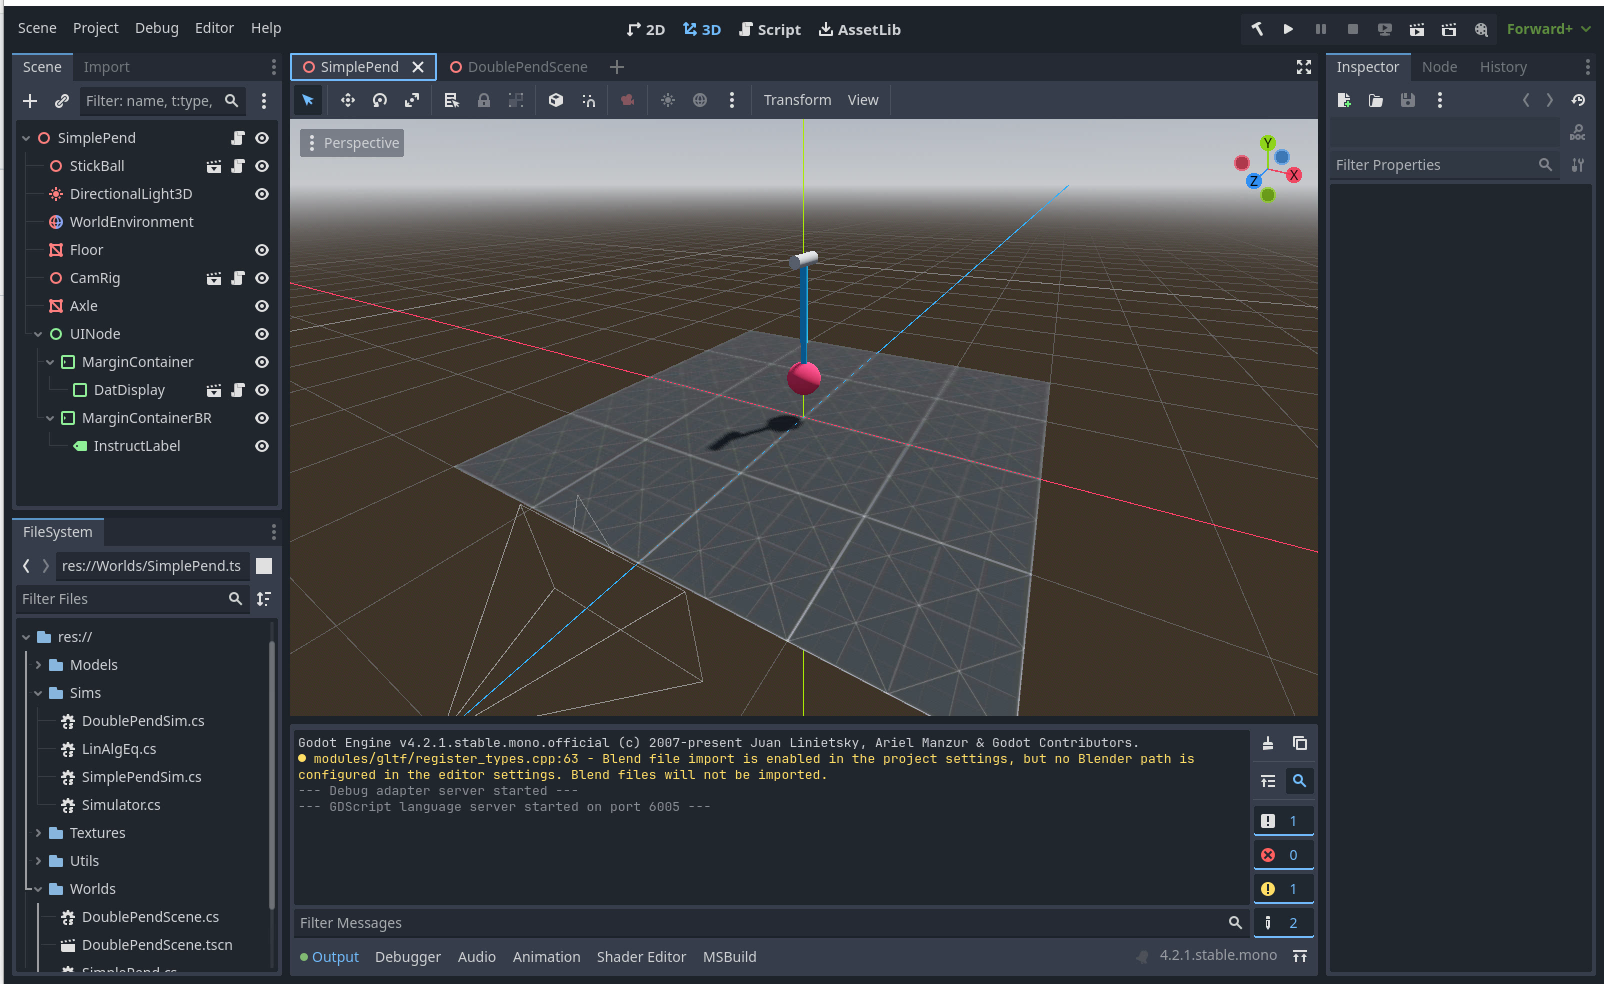Toggle Use Local Space cube icon
Image resolution: width=1604 pixels, height=984 pixels.
(556, 100)
